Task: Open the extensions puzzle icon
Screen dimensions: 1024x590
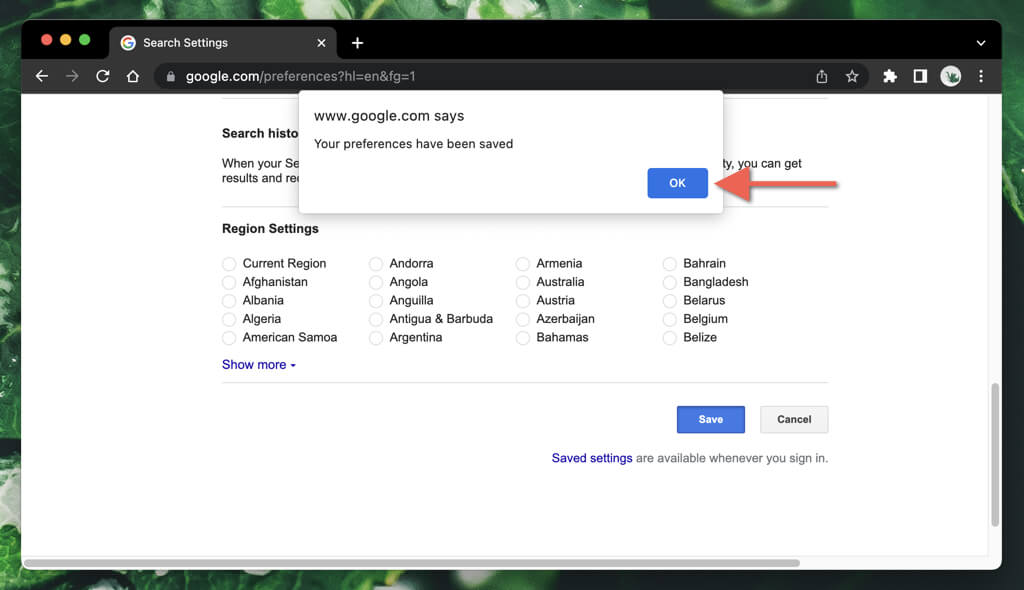Action: pos(890,76)
